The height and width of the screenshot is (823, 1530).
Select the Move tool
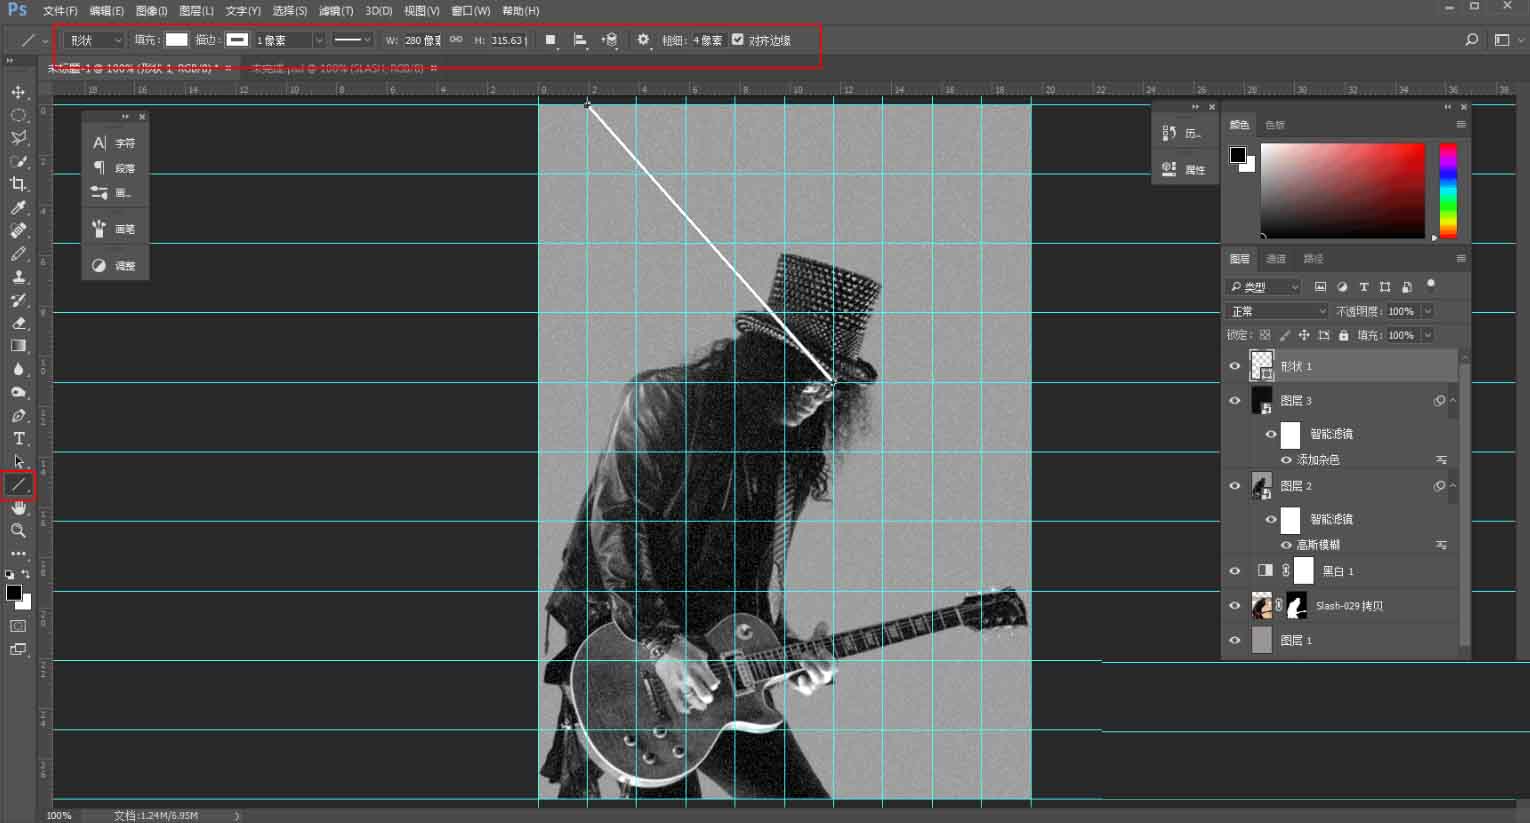[18, 92]
